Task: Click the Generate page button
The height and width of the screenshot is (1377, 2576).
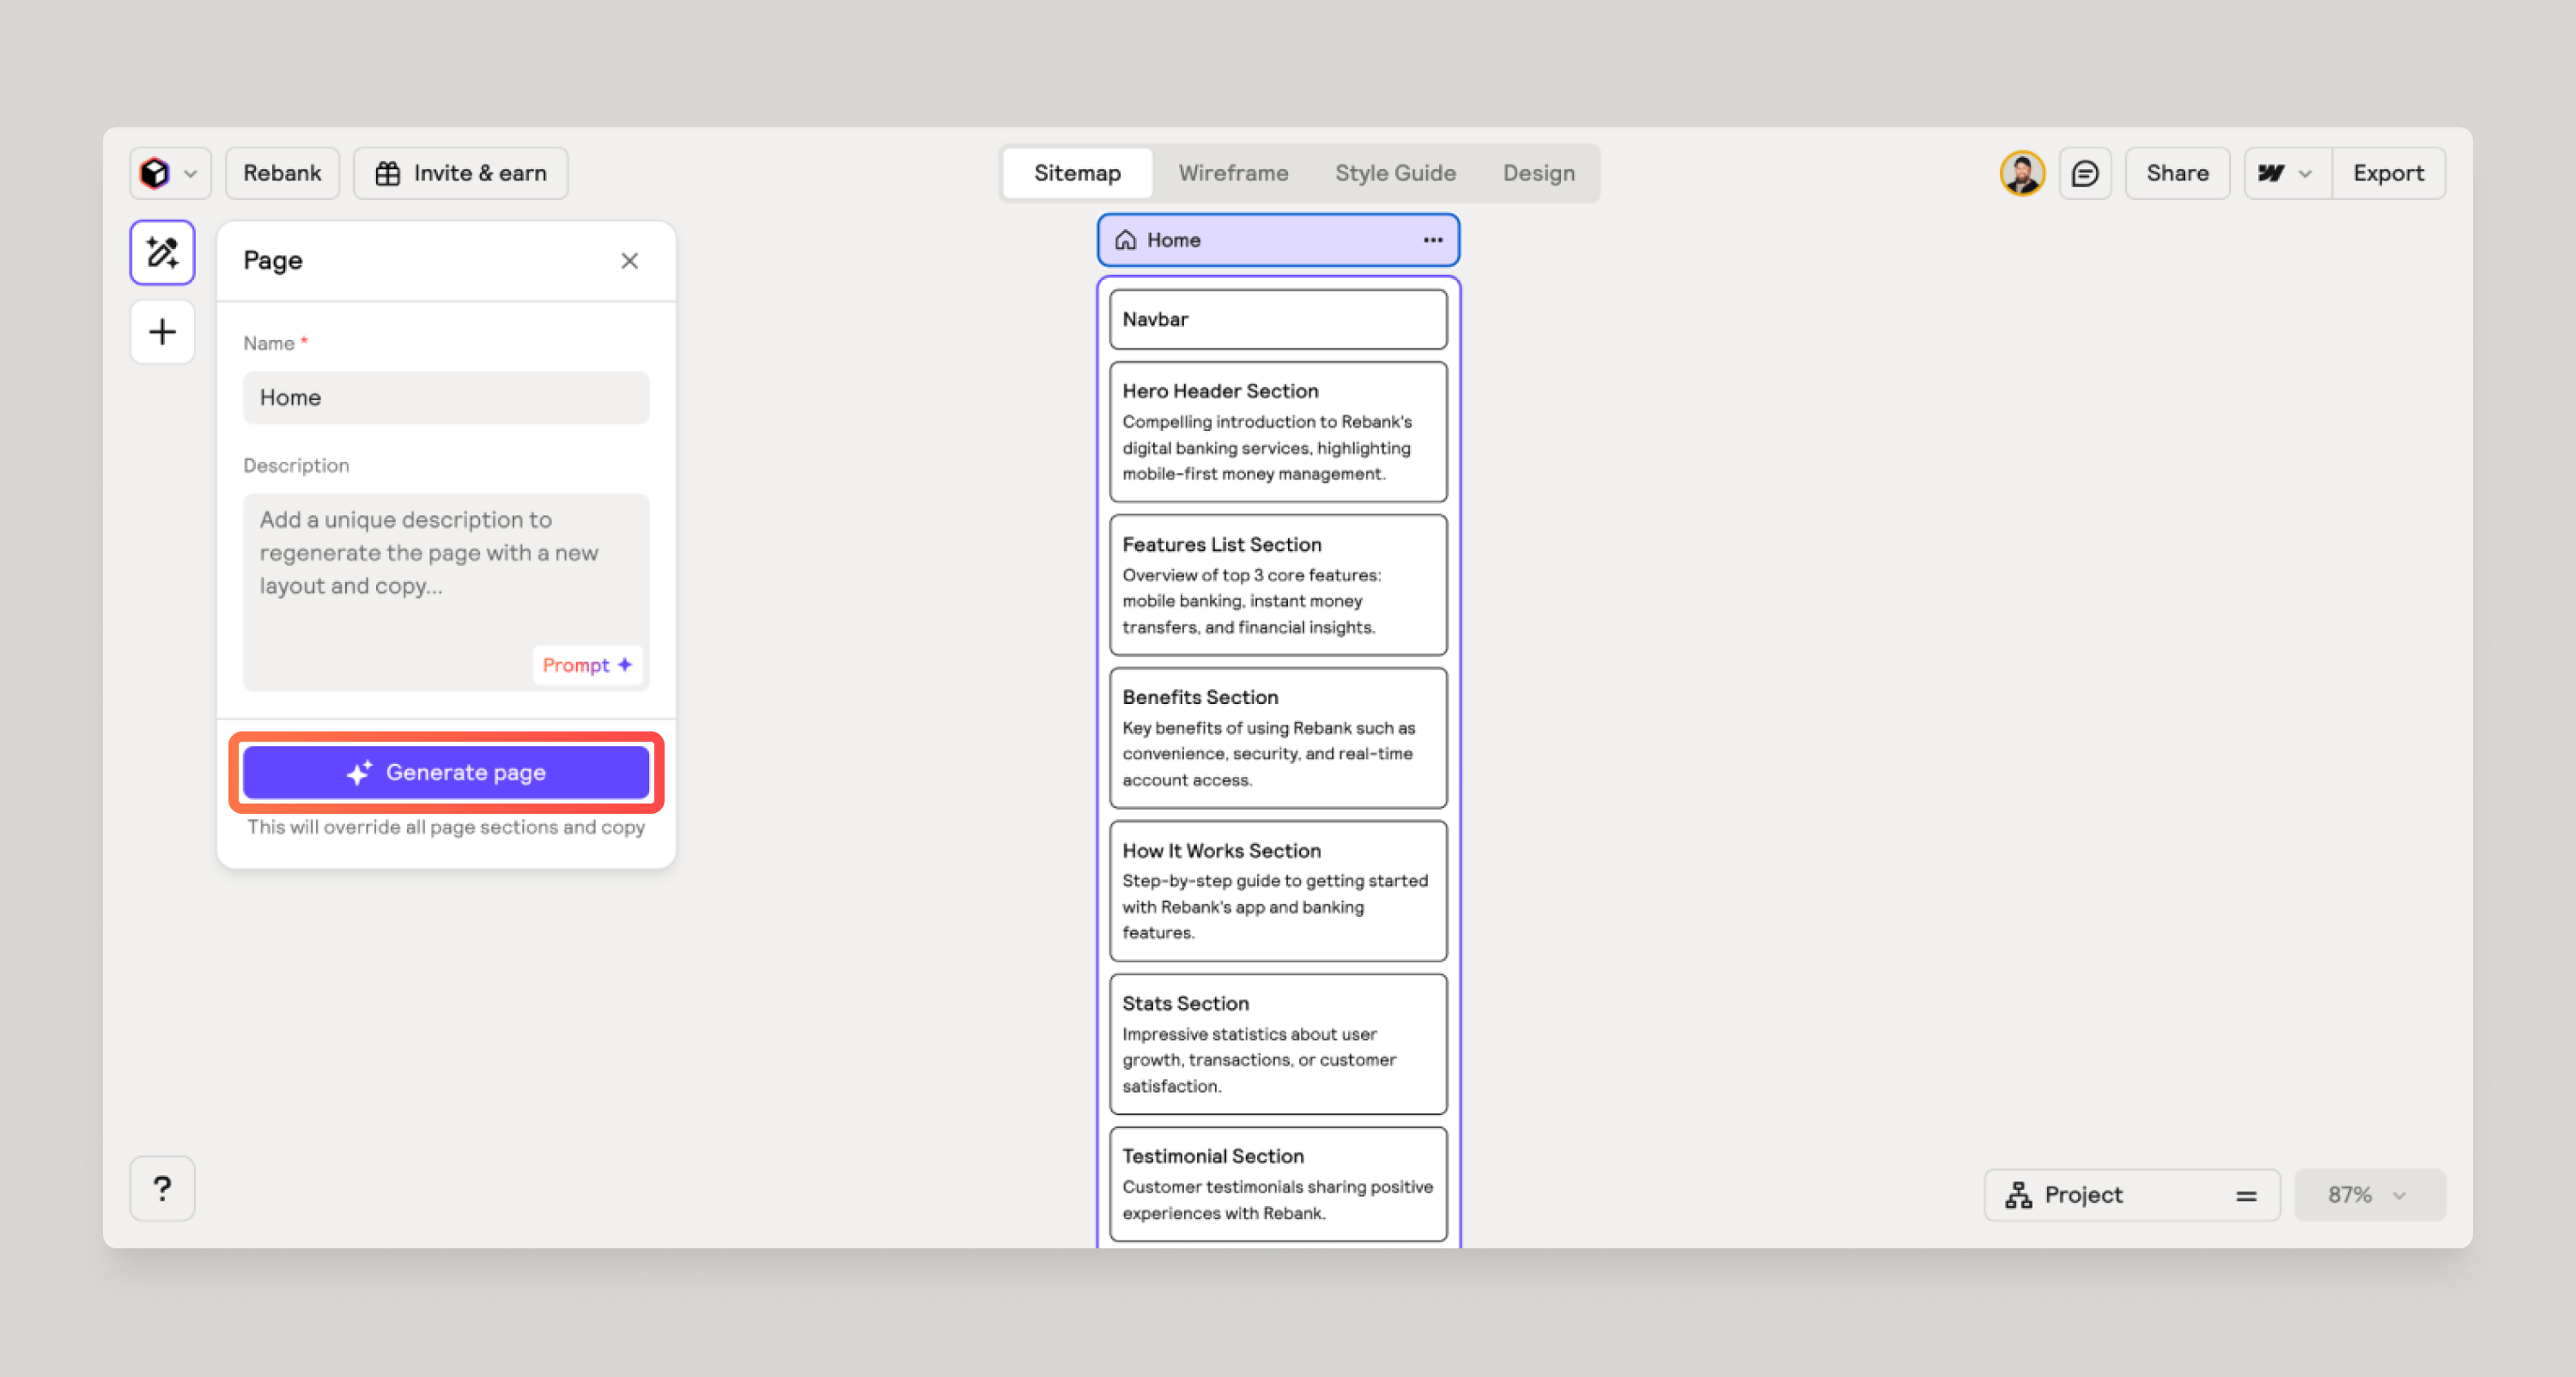Action: (x=446, y=772)
